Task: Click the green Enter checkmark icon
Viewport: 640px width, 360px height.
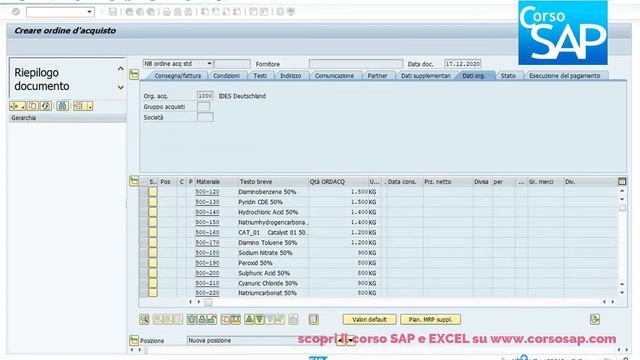Action: pos(16,12)
